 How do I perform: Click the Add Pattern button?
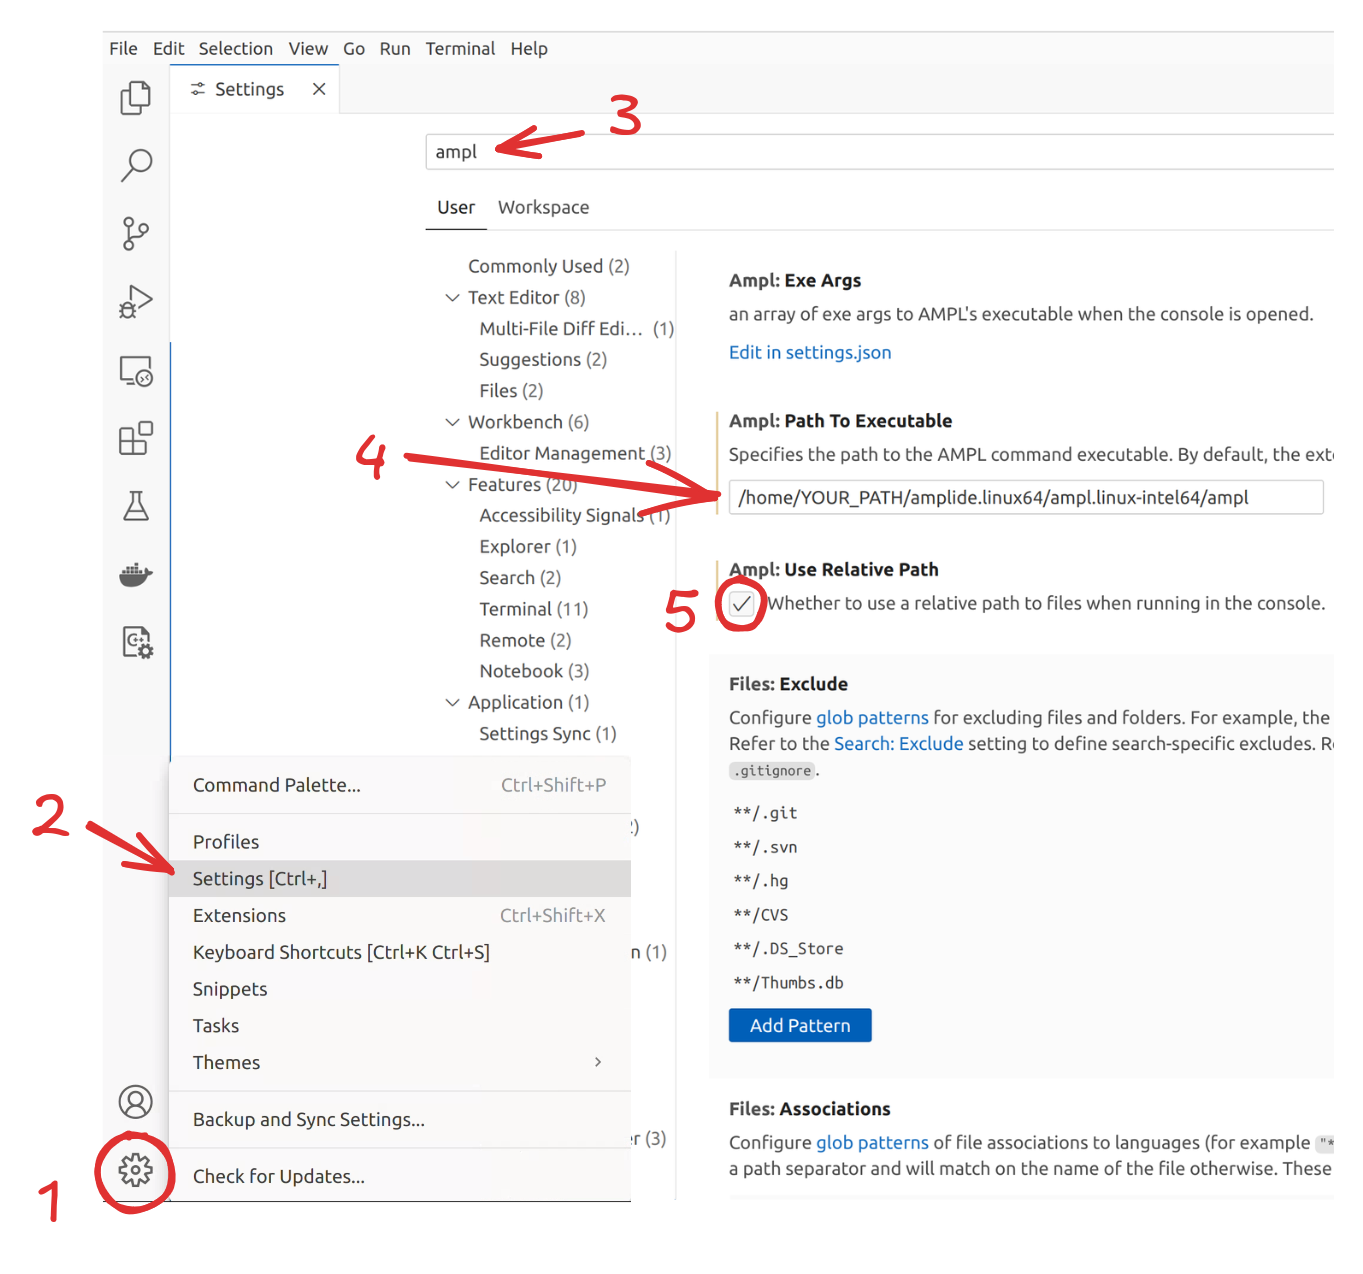tap(800, 1026)
